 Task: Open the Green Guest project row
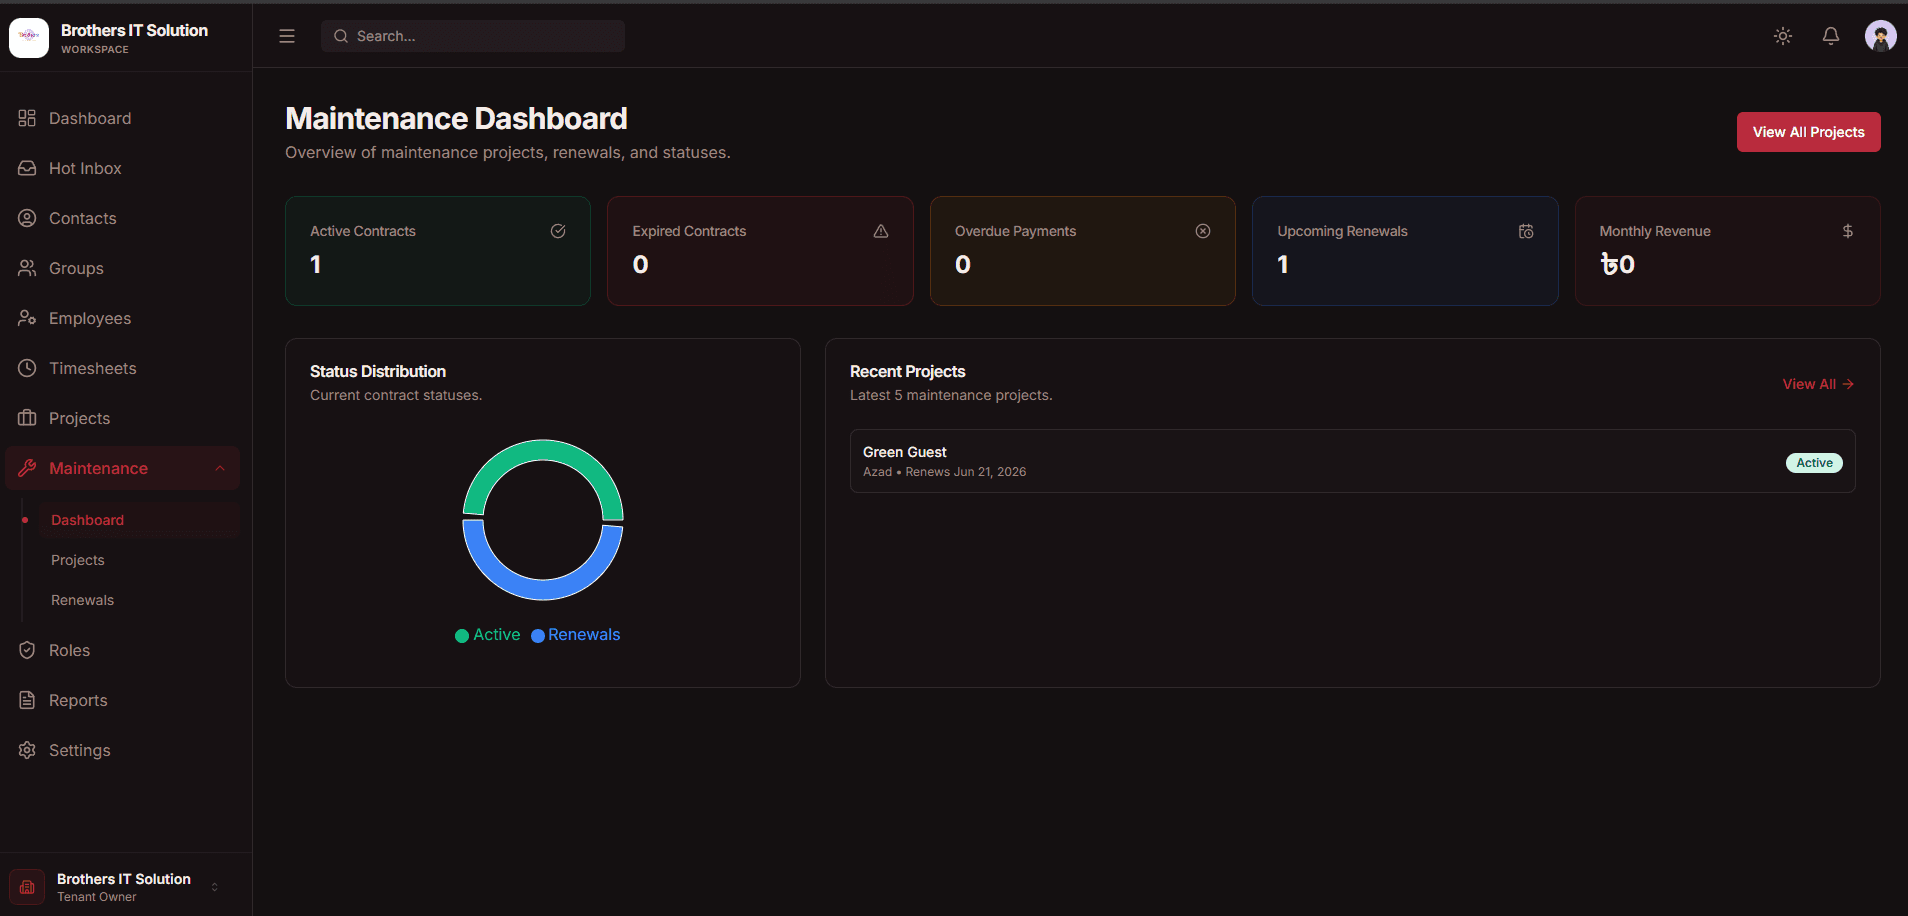[x=1352, y=461]
